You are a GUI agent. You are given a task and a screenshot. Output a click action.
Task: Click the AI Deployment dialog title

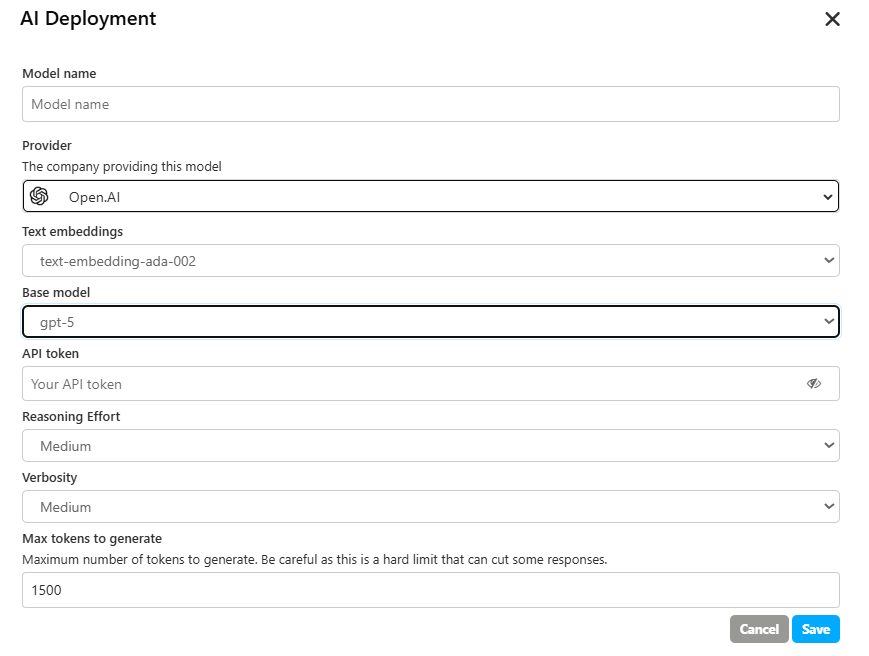point(88,19)
